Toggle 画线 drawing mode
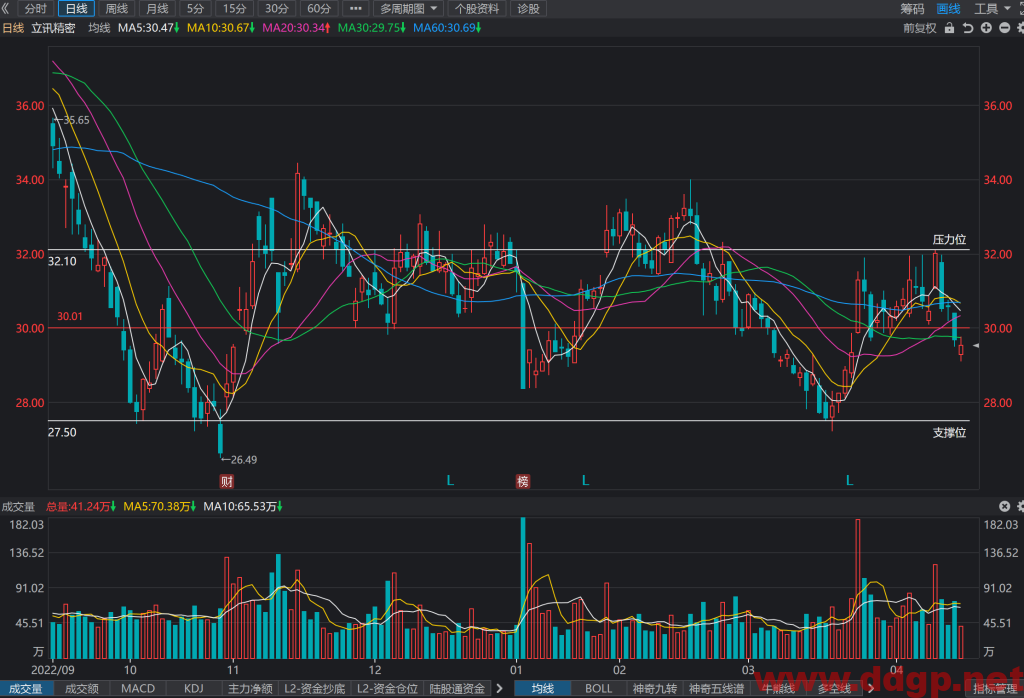This screenshot has width=1024, height=698. 948,8
